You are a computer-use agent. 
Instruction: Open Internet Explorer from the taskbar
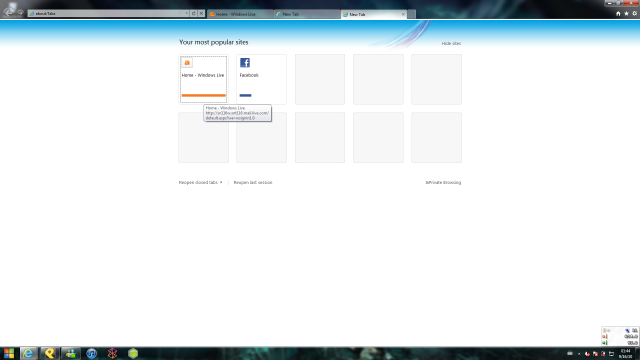point(28,353)
